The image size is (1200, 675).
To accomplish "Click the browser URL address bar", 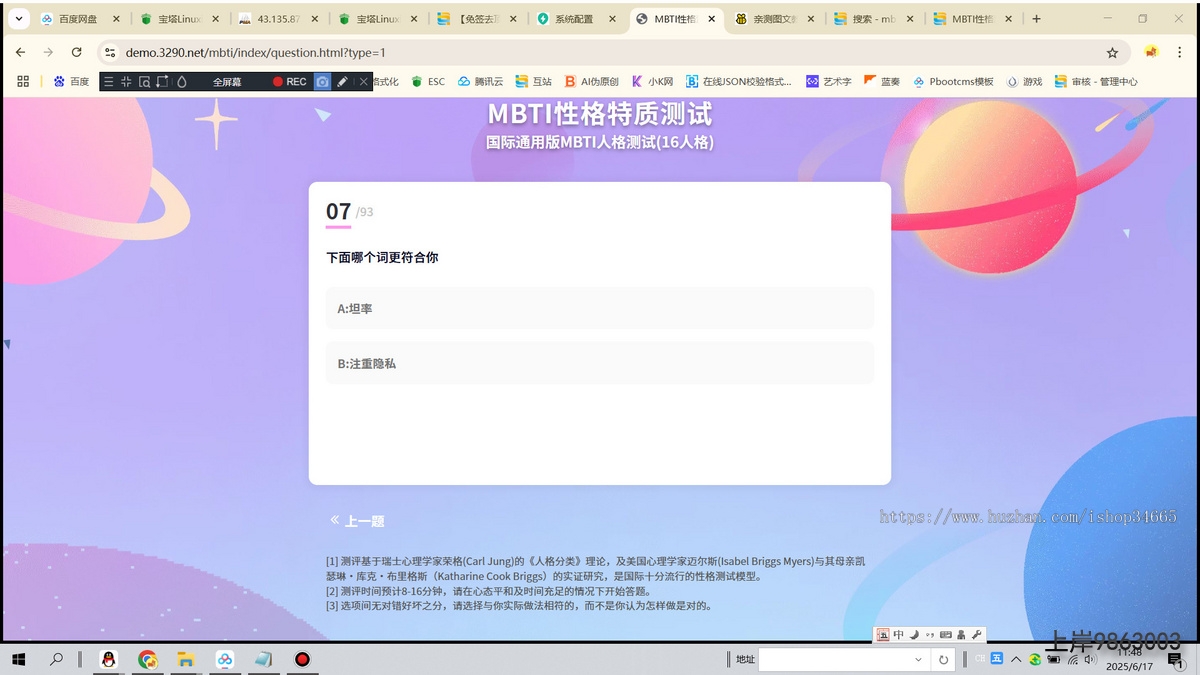I will tap(600, 53).
